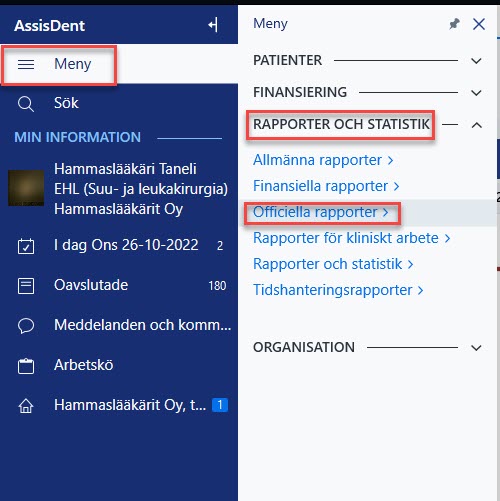Collapse RAPPORTER OCH STATISTIK section chevron

coord(477,125)
